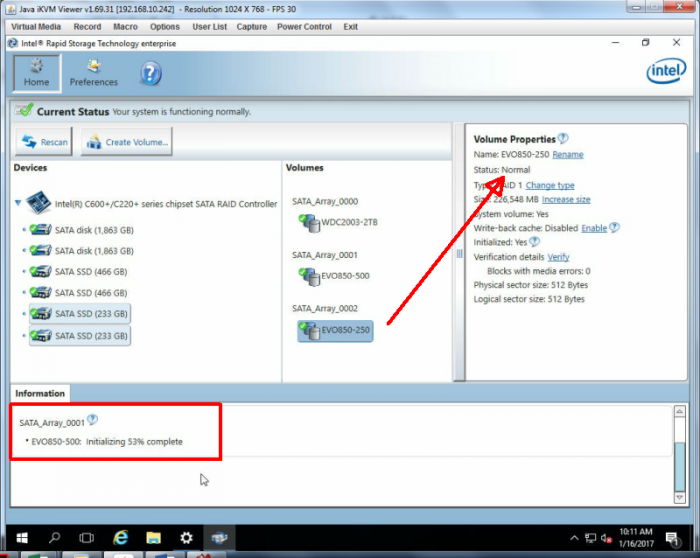Click the pane splitter handle beside Volume Properties
Image resolution: width=700 pixels, height=558 pixels.
click(459, 254)
